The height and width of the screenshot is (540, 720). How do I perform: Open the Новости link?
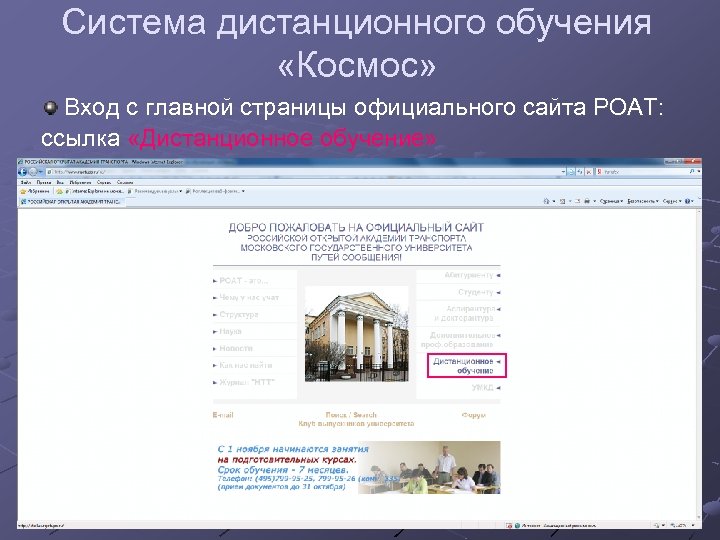click(236, 348)
